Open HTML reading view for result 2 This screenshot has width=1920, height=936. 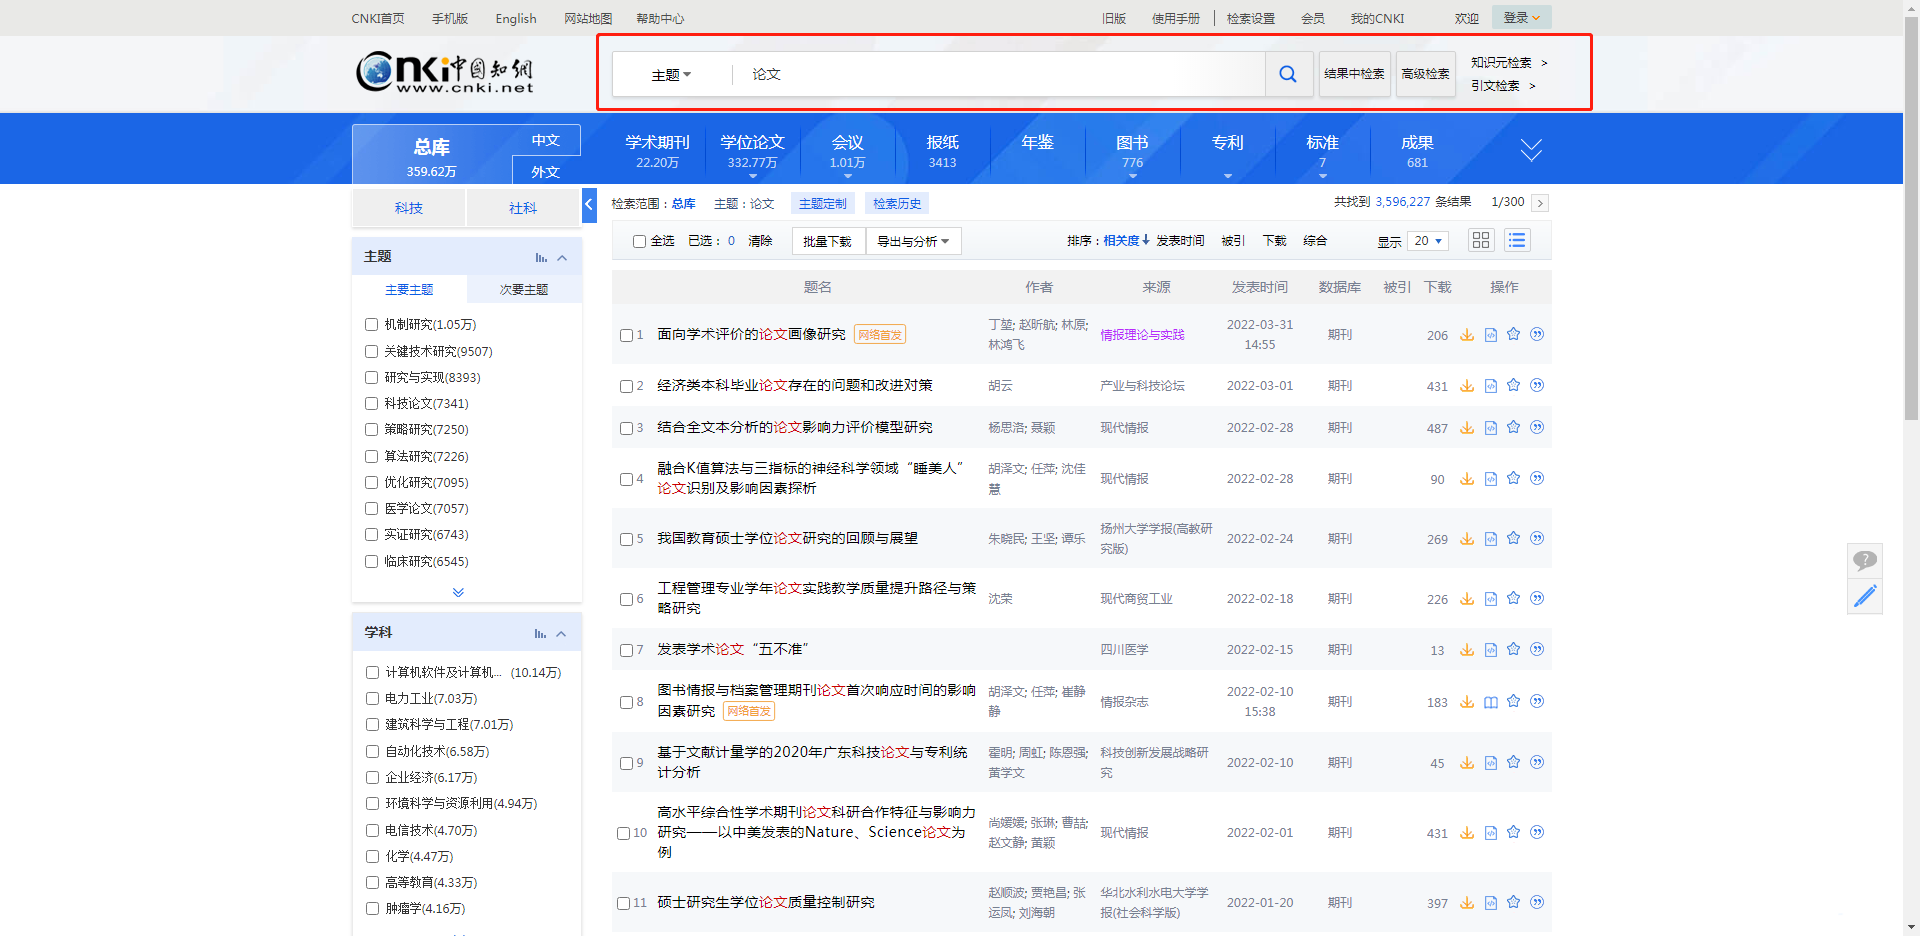pos(1490,385)
